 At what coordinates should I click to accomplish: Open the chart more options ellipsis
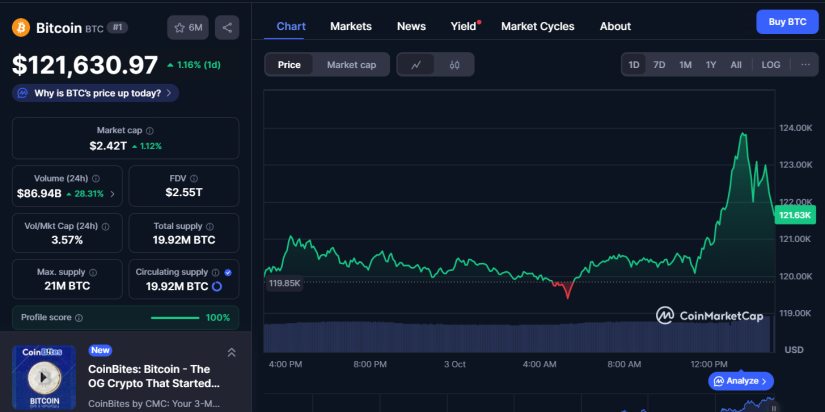(x=805, y=65)
